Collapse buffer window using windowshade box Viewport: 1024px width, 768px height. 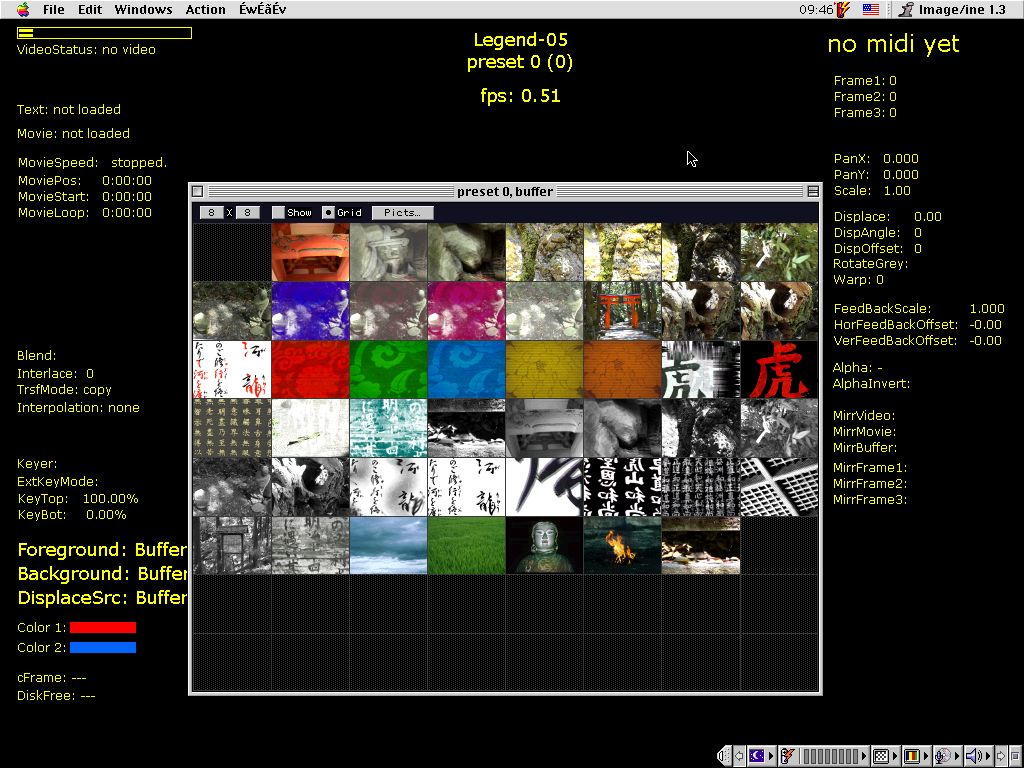[x=812, y=191]
